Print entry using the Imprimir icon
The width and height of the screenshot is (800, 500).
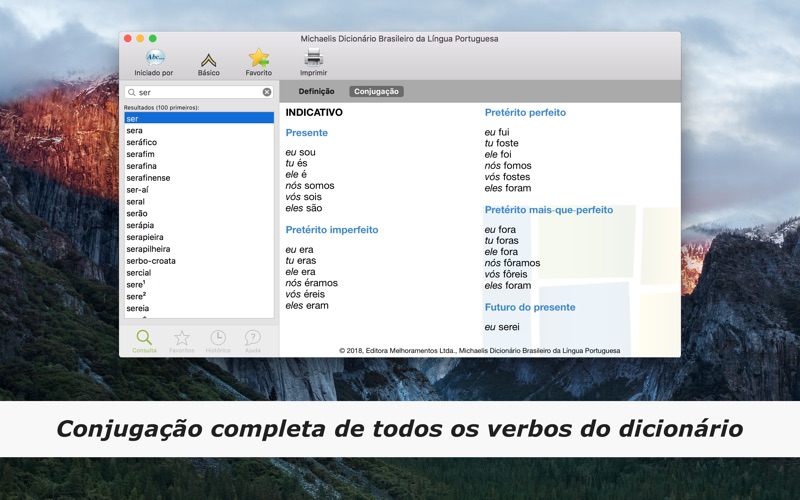coord(313,58)
